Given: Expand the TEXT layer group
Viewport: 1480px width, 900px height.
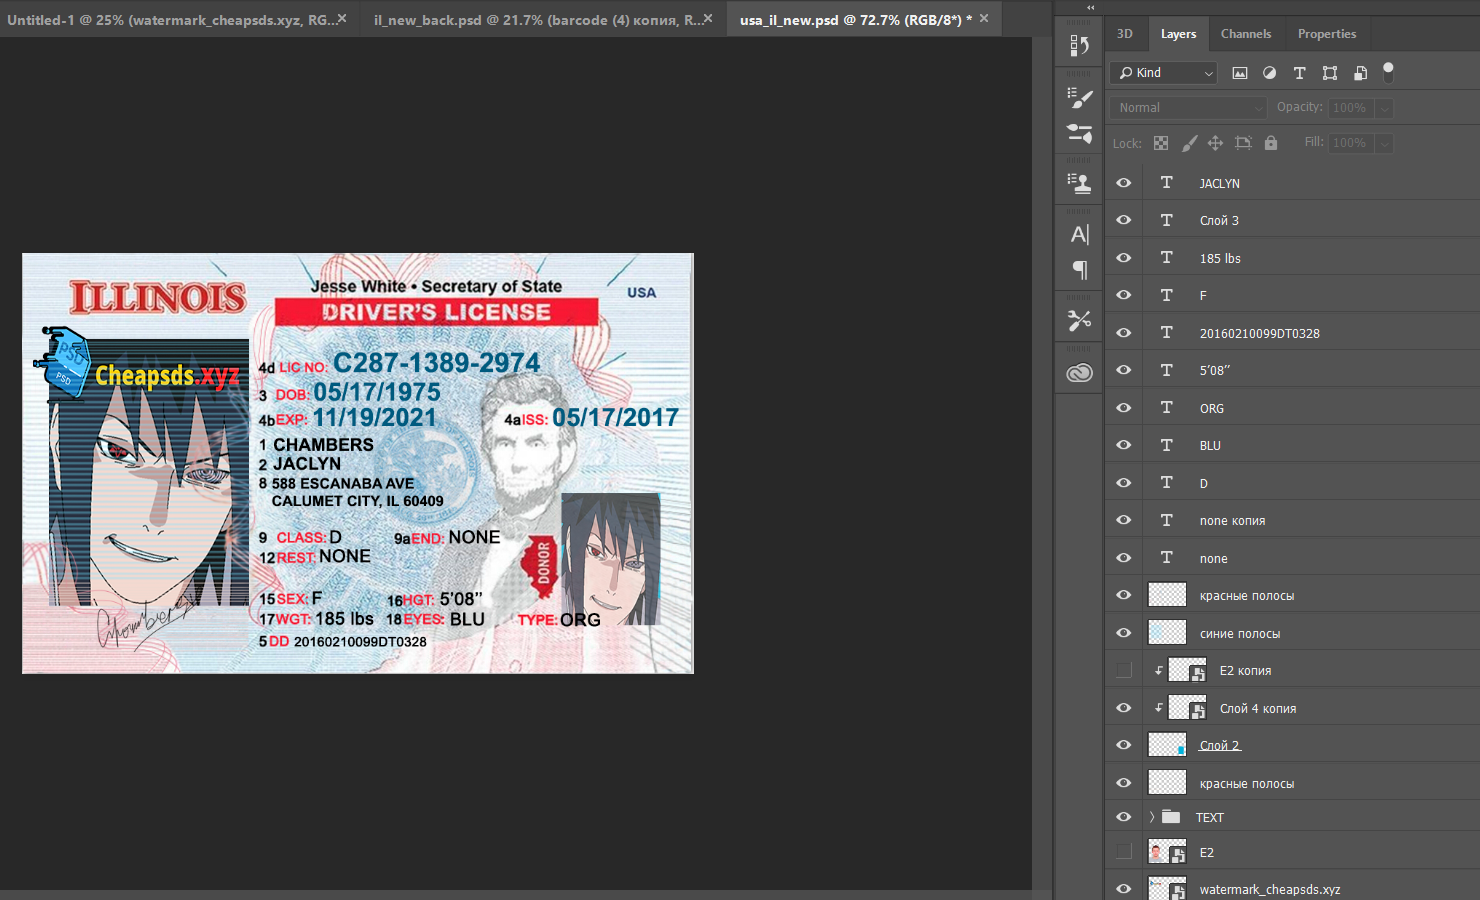Looking at the screenshot, I should pyautogui.click(x=1151, y=817).
